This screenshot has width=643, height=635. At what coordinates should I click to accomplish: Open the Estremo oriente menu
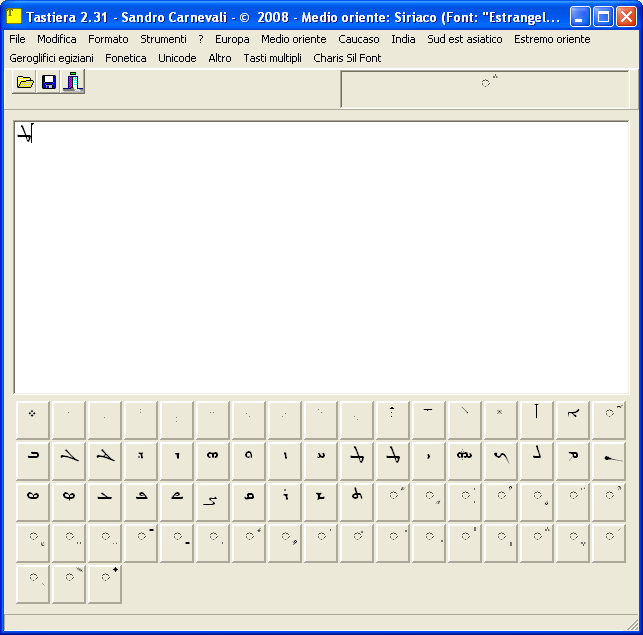[552, 39]
